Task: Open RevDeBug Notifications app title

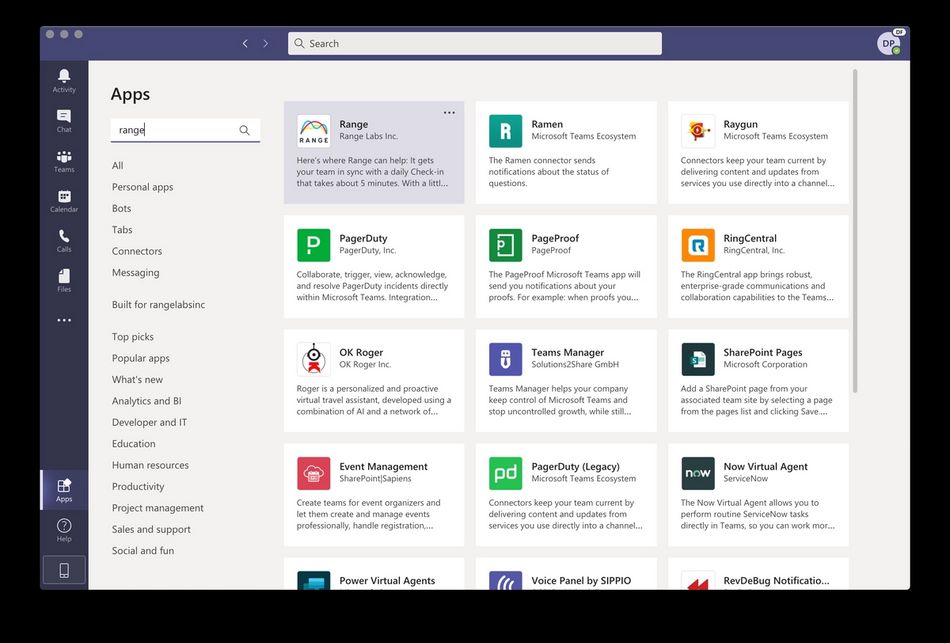Action: click(776, 580)
